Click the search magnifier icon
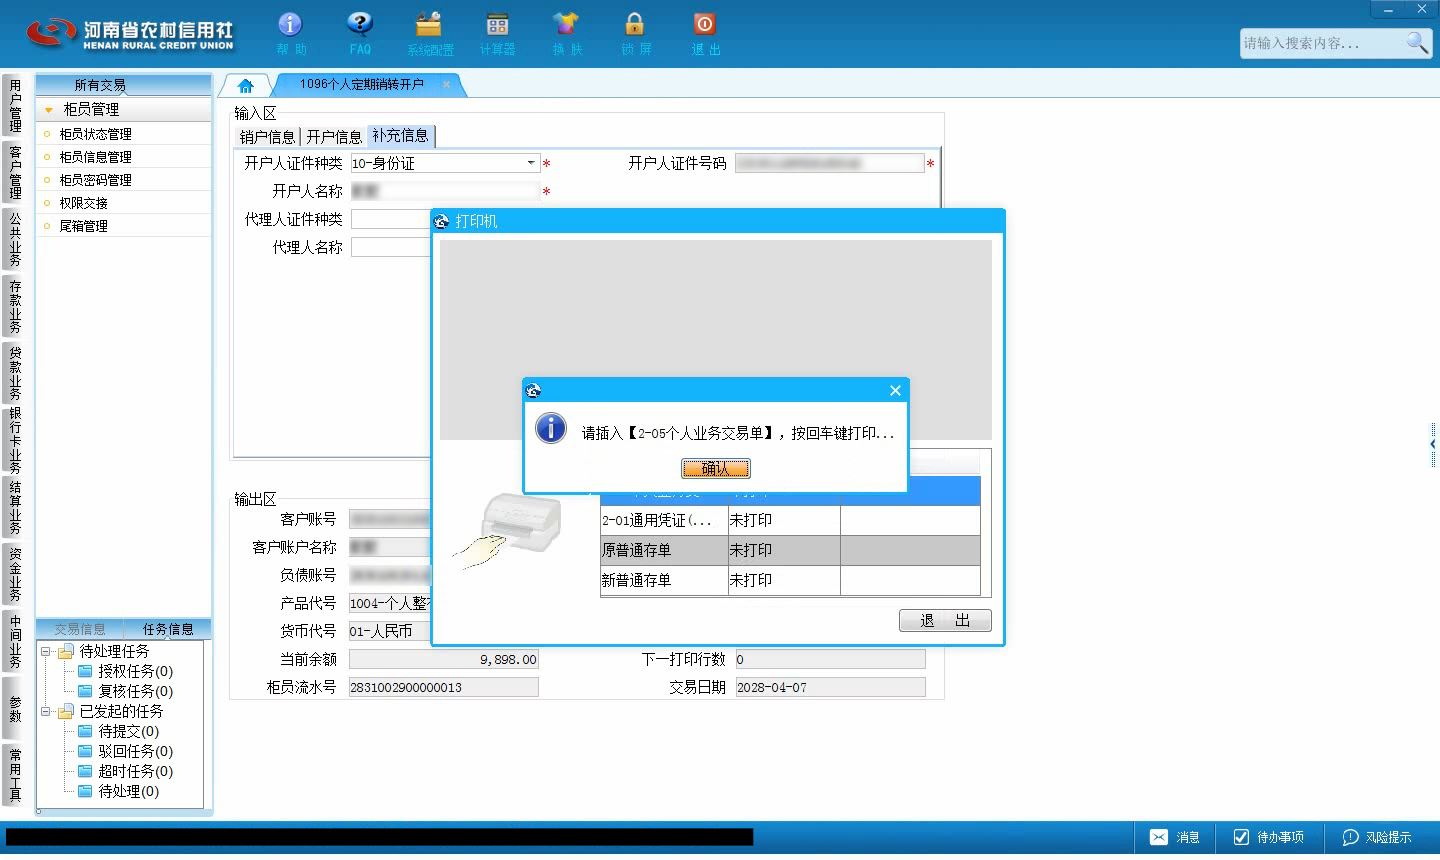Image resolution: width=1440 pixels, height=860 pixels. (1417, 42)
